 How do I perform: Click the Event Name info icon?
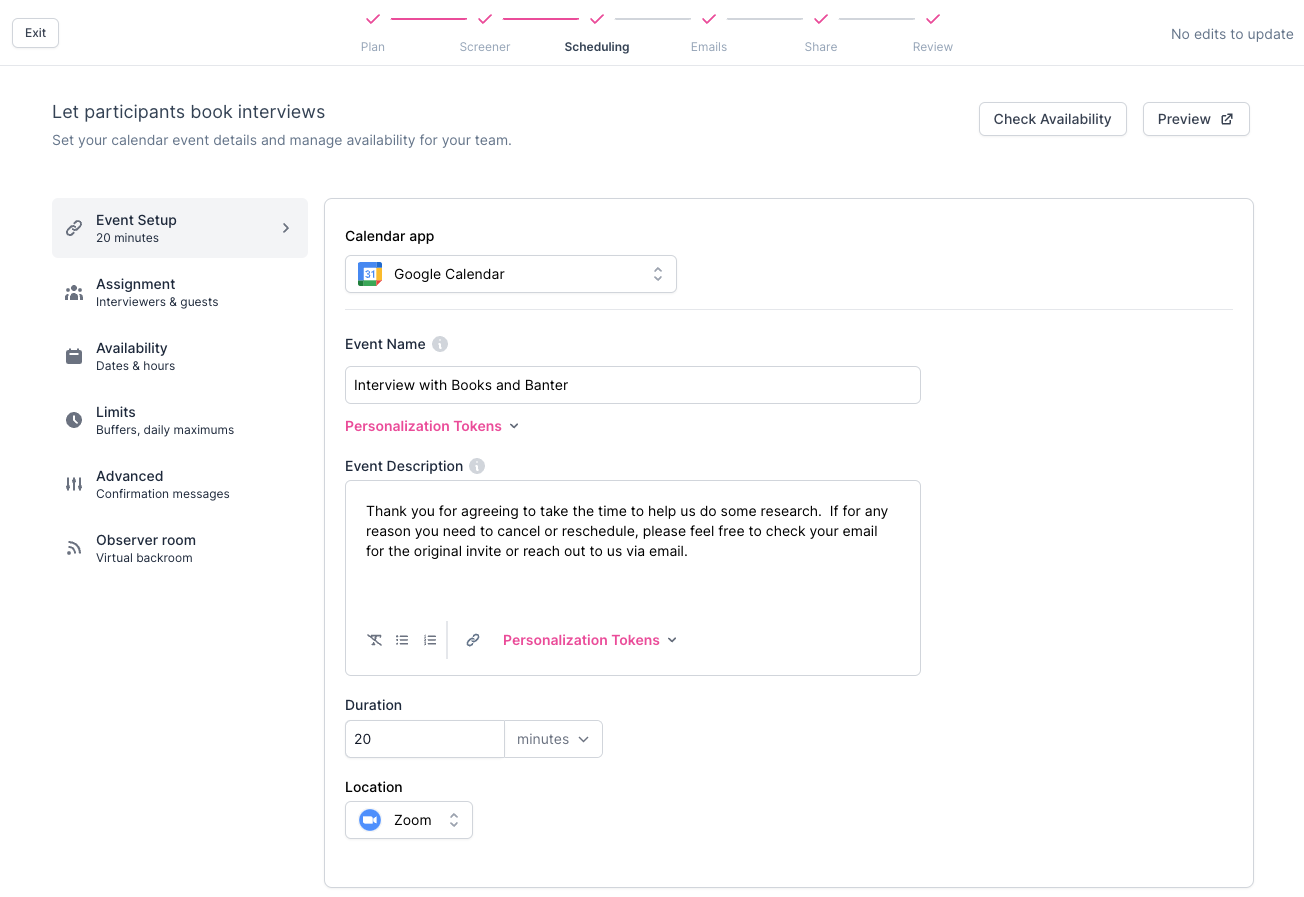pyautogui.click(x=440, y=344)
